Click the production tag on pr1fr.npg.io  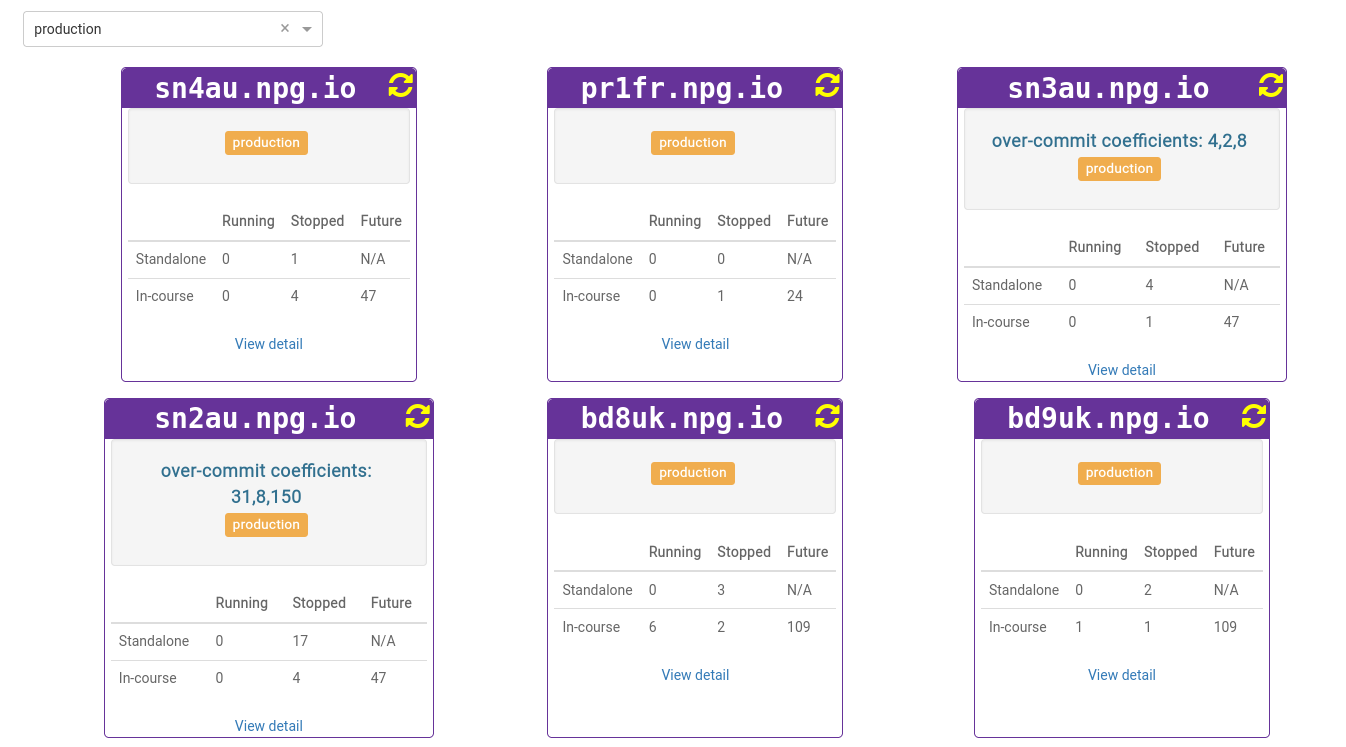coord(693,143)
